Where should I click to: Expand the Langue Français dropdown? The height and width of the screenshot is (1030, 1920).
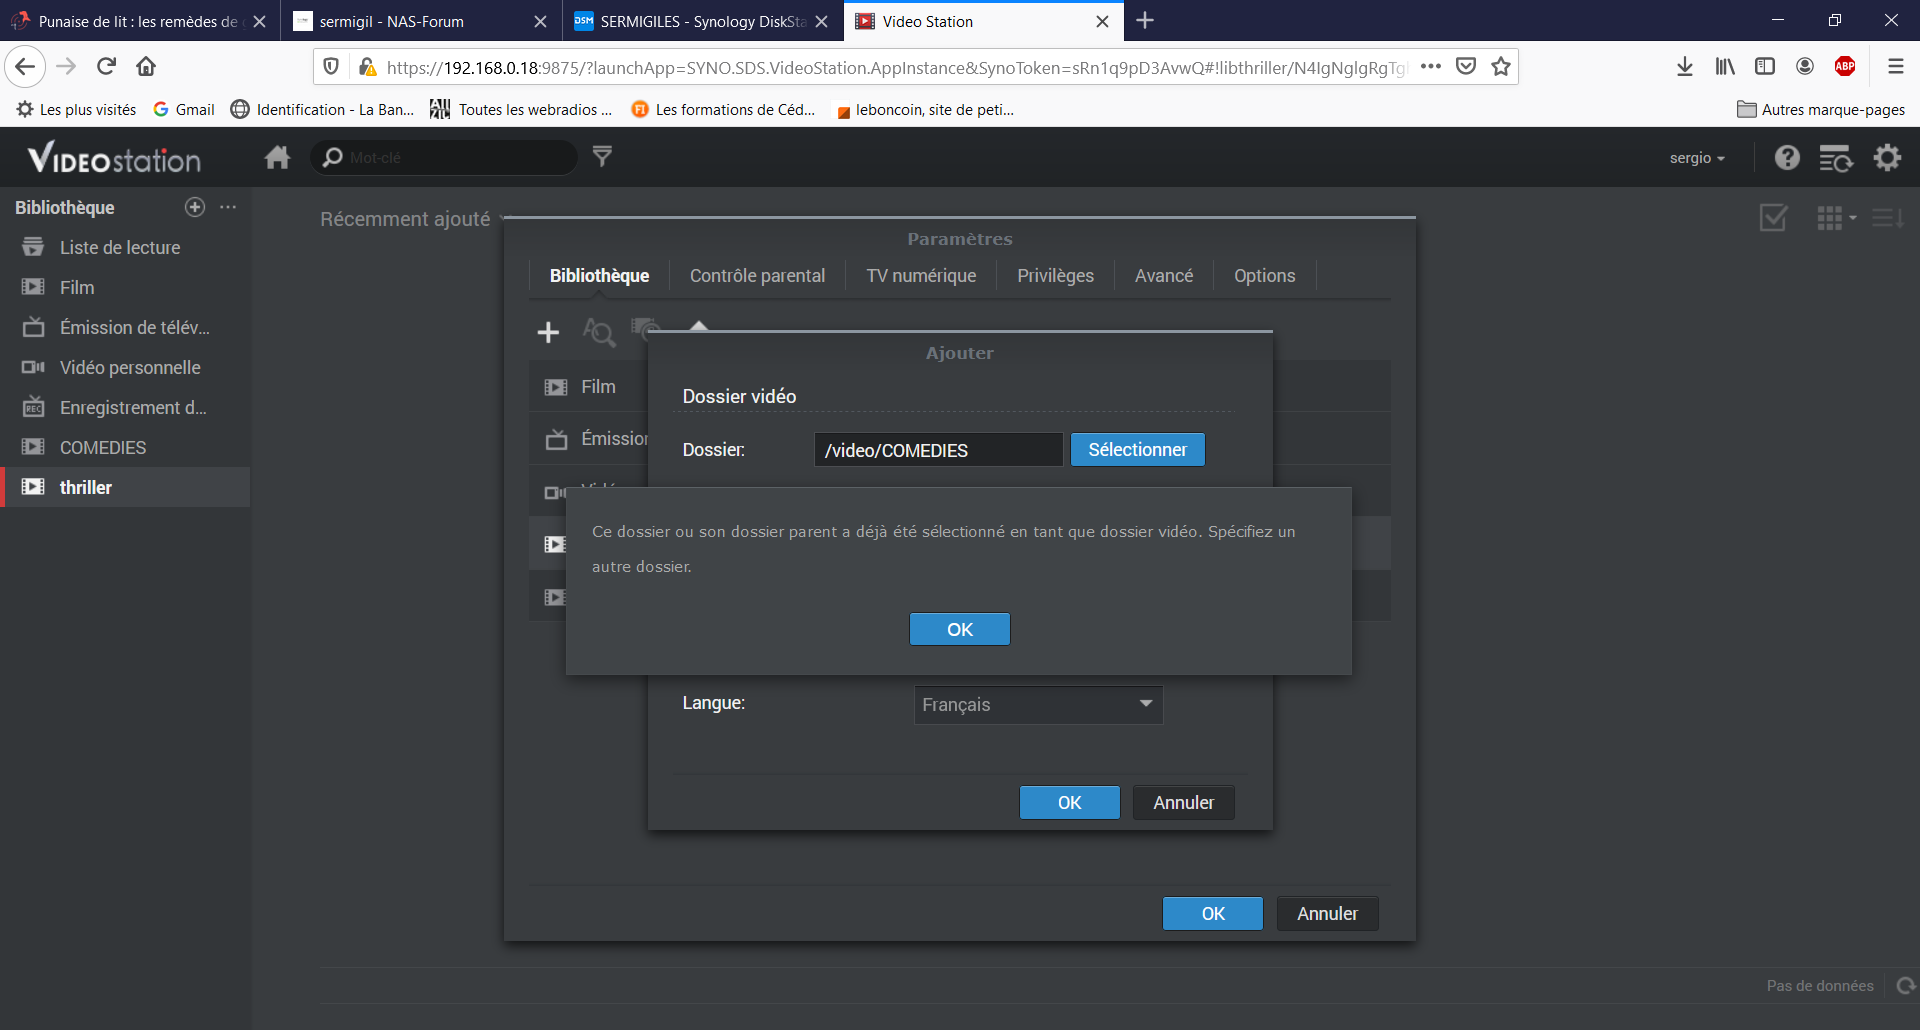coord(1038,705)
